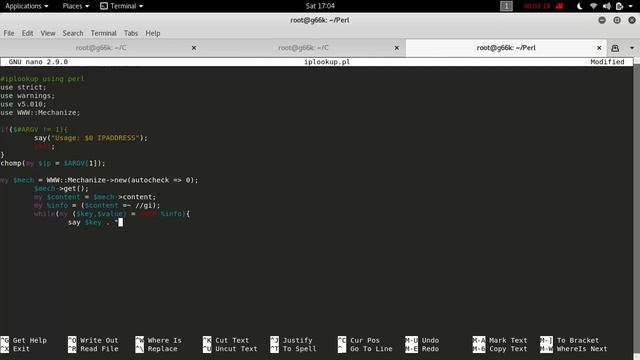Open the Edit menu
The width and height of the screenshot is (640, 360).
[x=27, y=33]
